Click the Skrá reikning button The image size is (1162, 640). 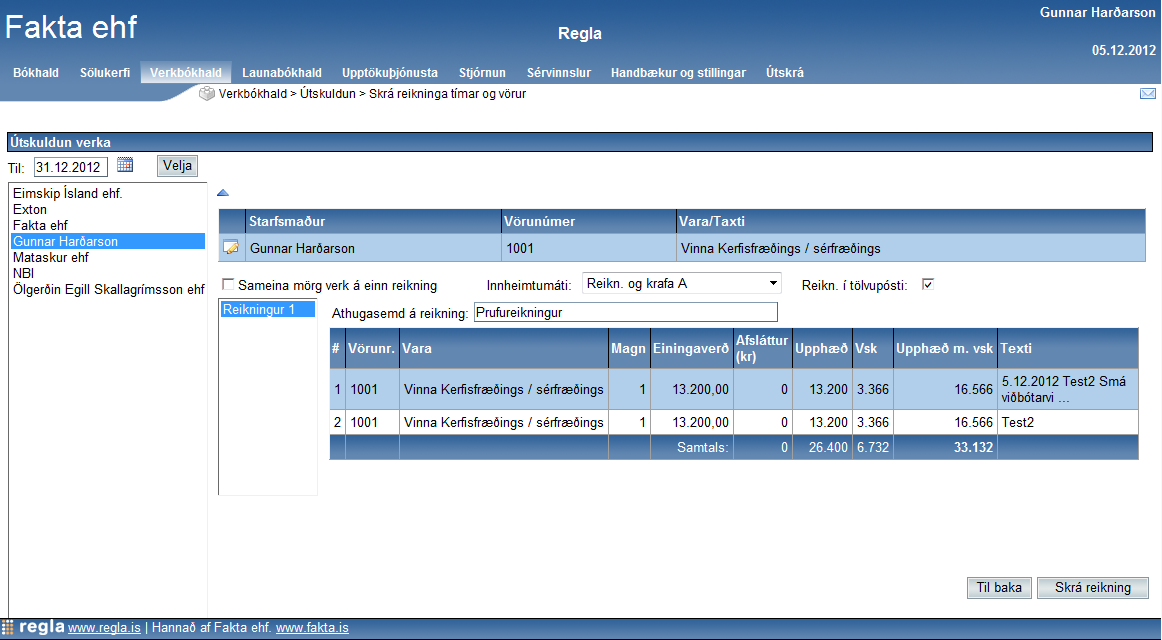pyautogui.click(x=1092, y=588)
